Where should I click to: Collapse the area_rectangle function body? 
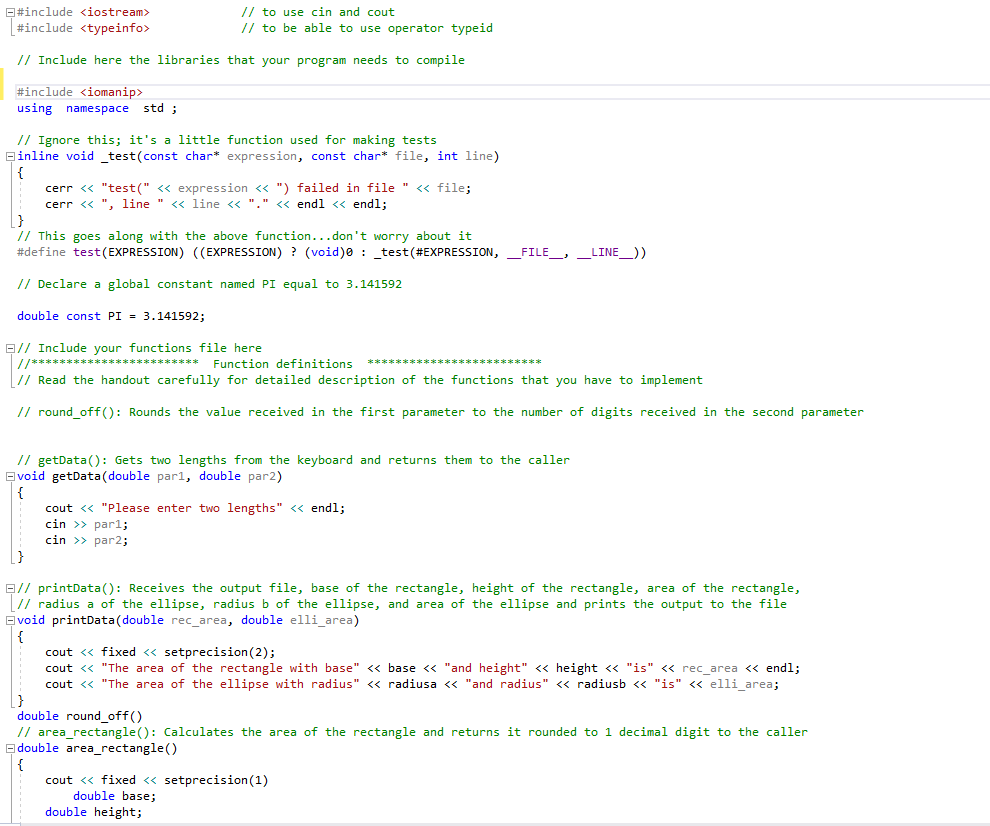point(8,747)
